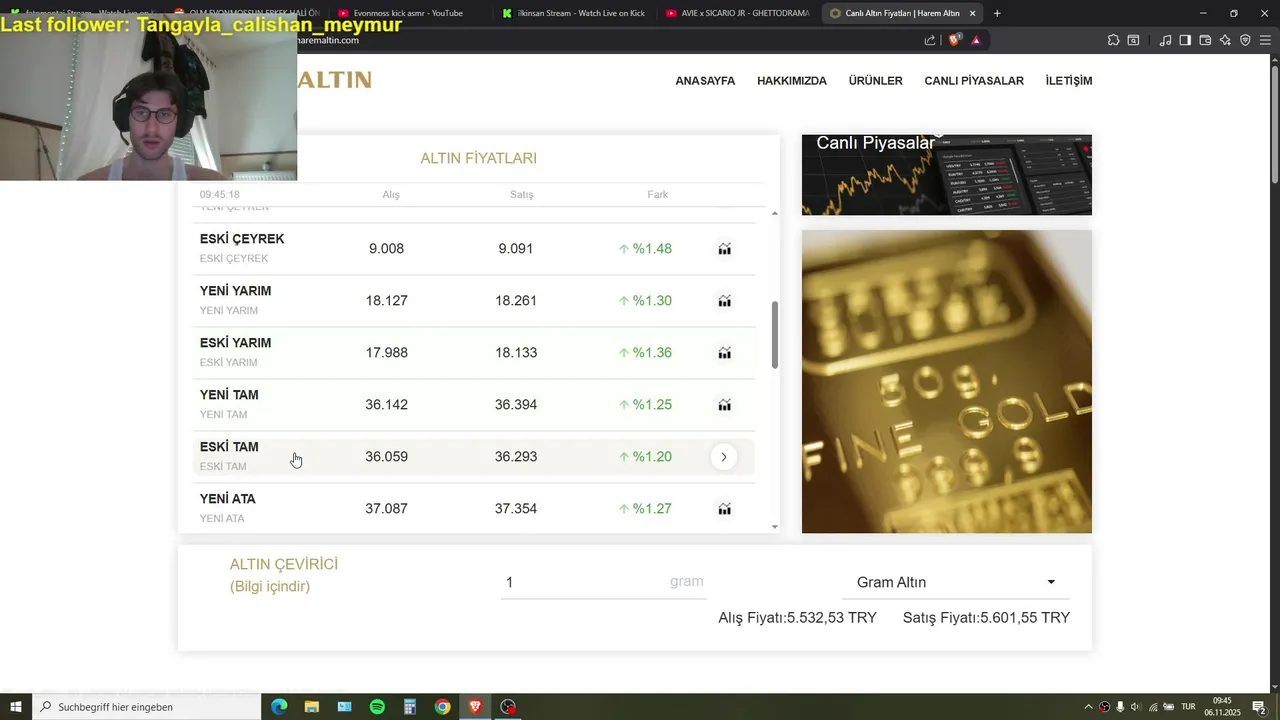Open File Explorer from taskbar
This screenshot has height=720, width=1280.
311,707
